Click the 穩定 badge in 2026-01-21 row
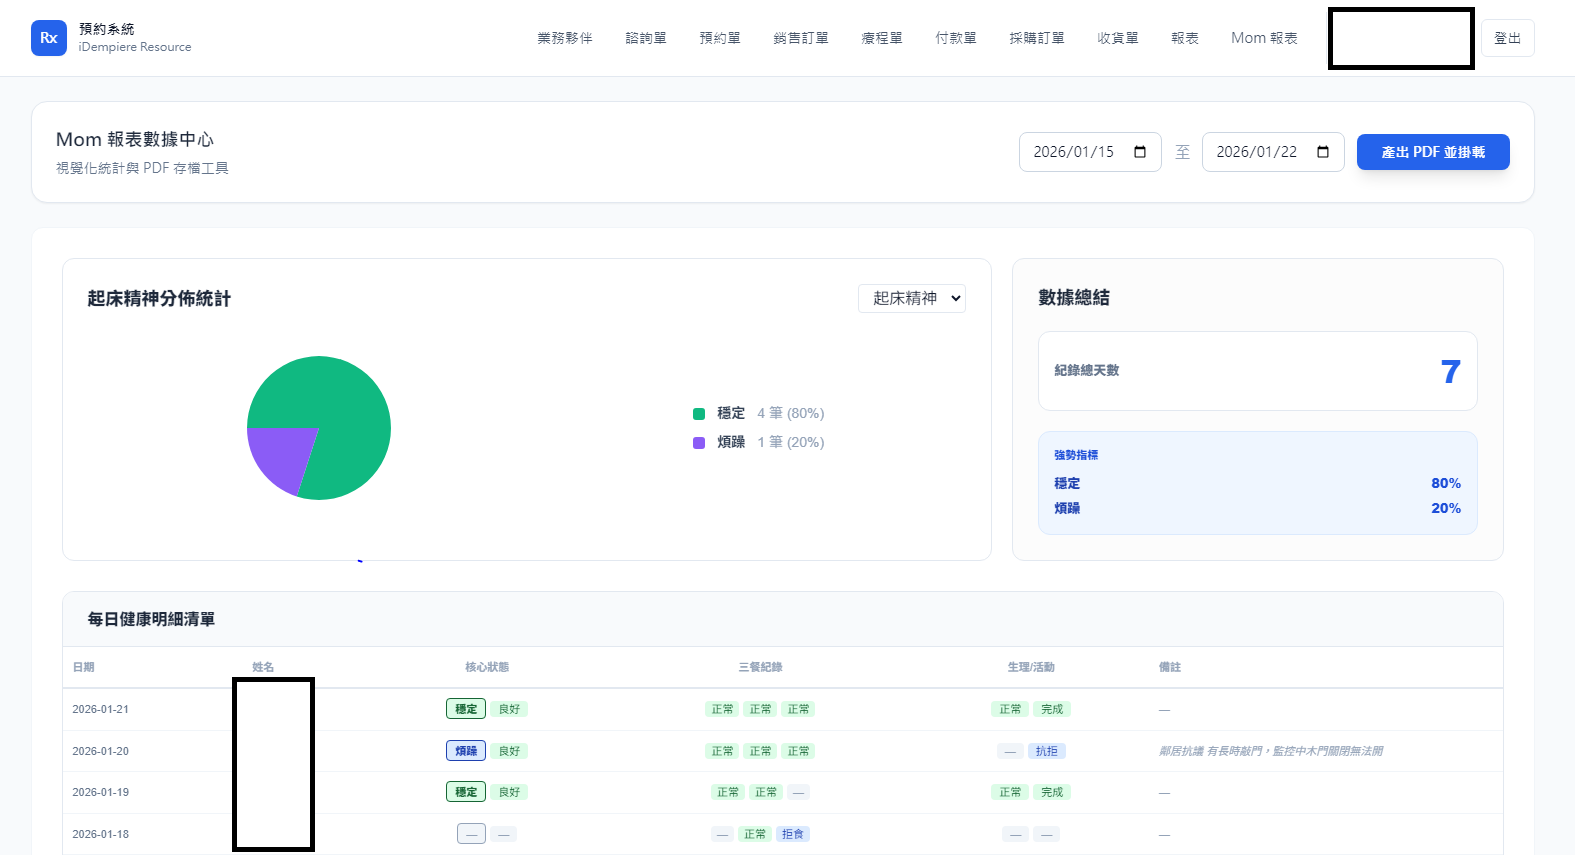 (466, 709)
